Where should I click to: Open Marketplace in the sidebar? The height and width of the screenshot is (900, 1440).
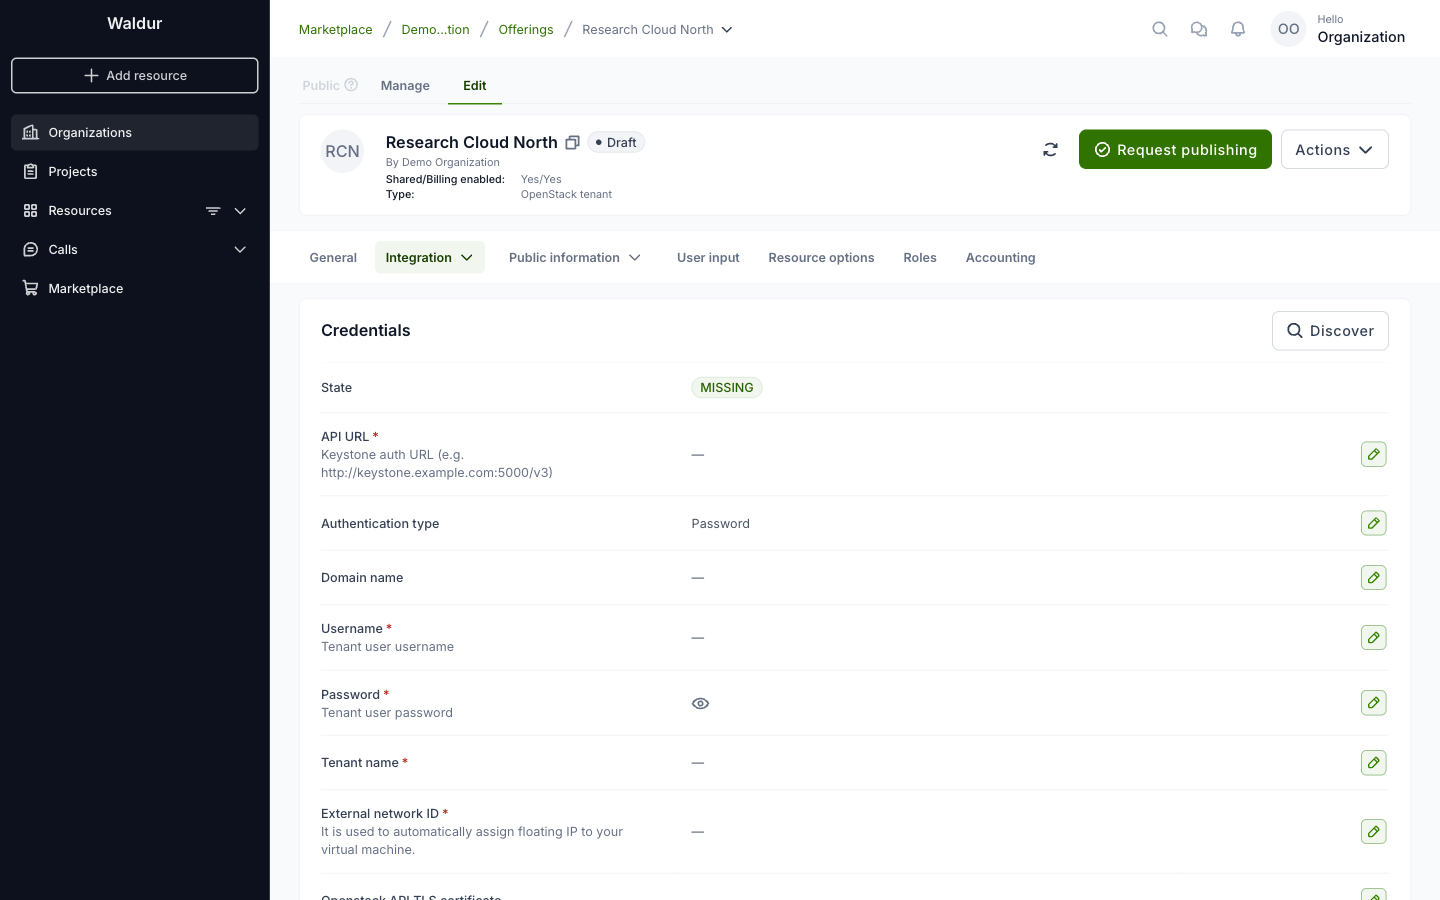point(135,289)
